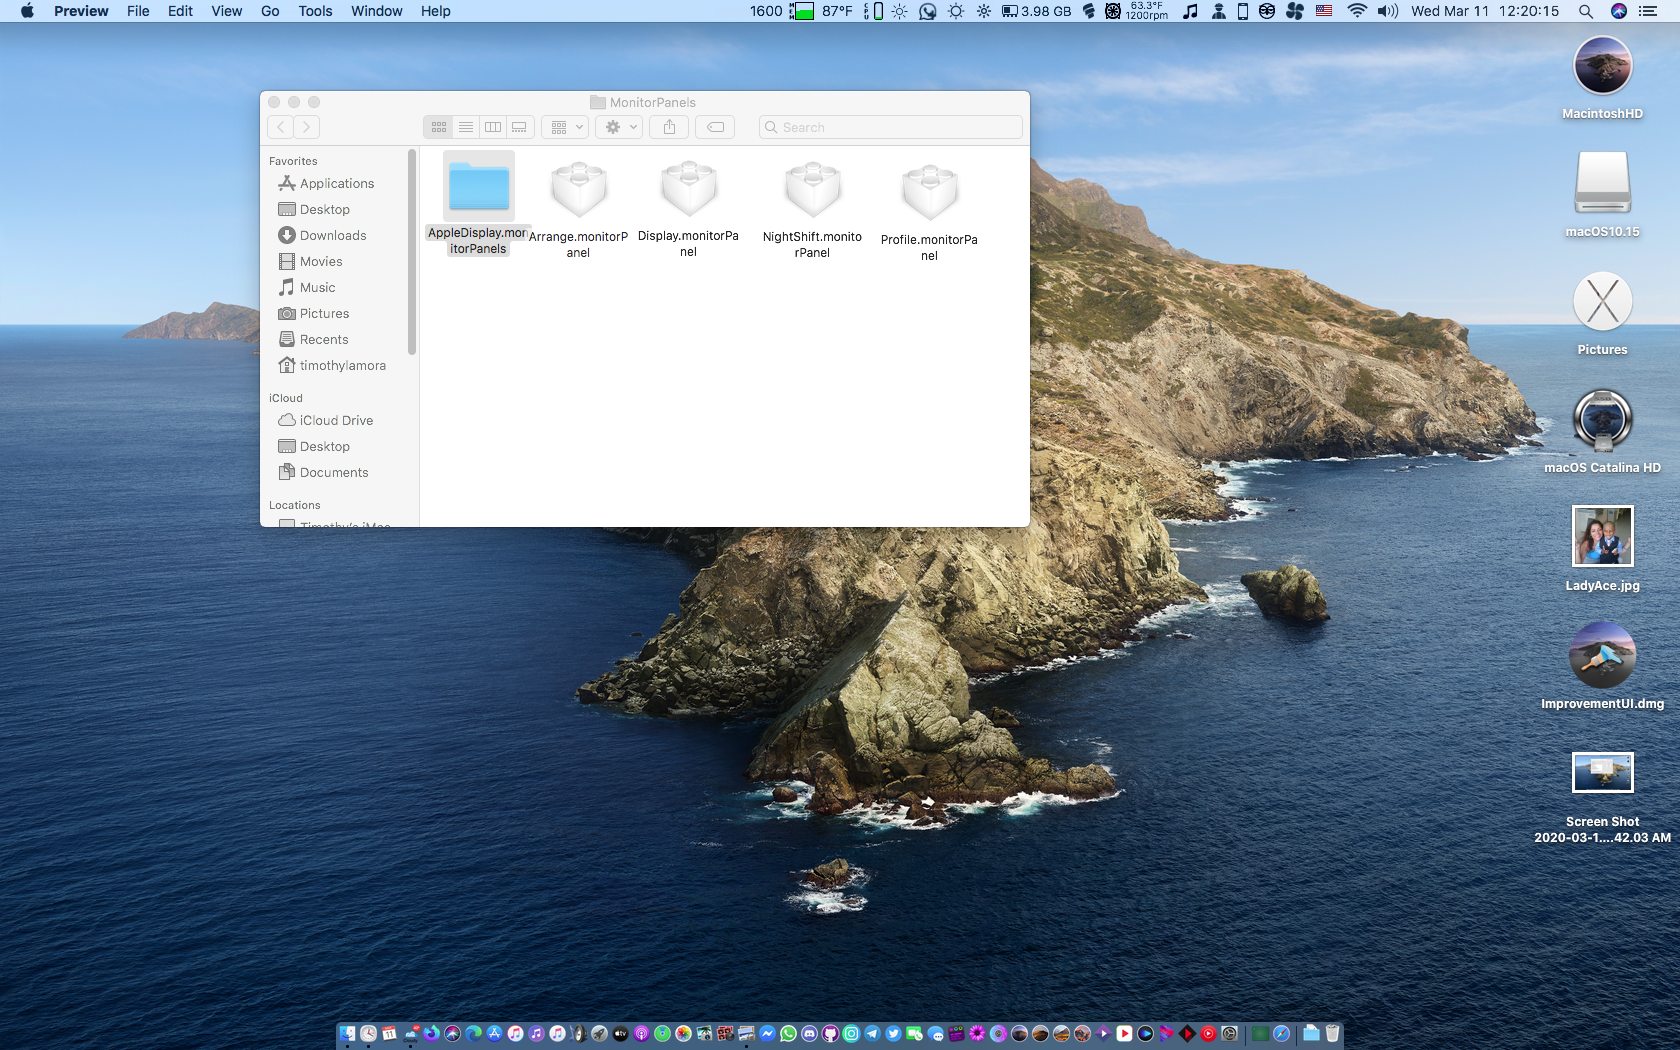Open the Tools menu in menu bar
Screen dimensions: 1680x1050
315,11
